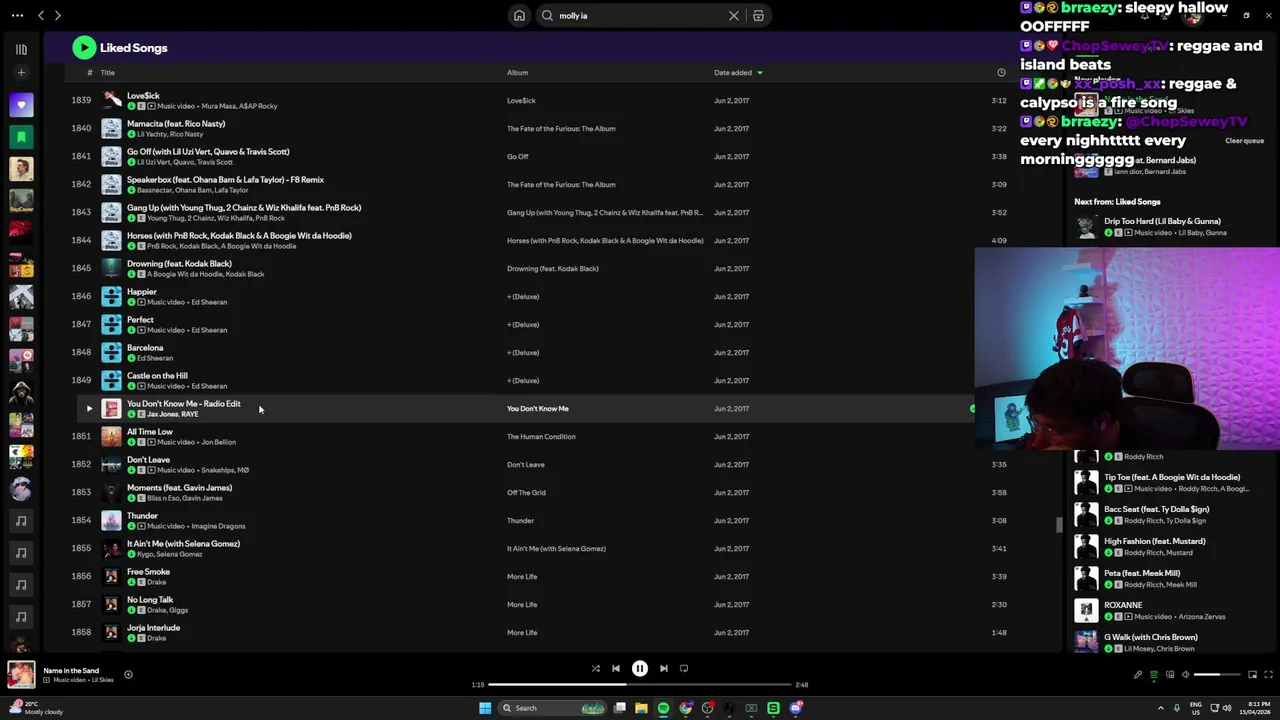
Task: Select 'G Walk (with Chris Brown)' in queue
Action: [1151, 638]
